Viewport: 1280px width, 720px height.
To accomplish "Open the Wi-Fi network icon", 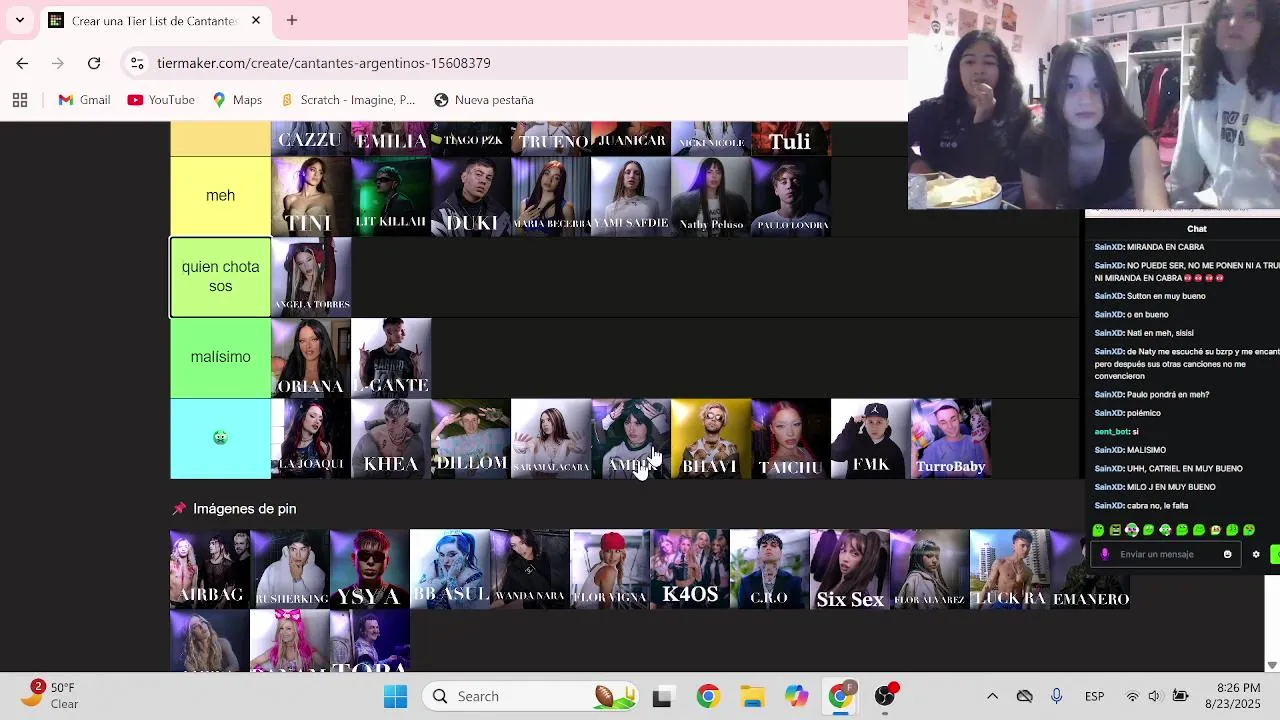I will pyautogui.click(x=1132, y=696).
